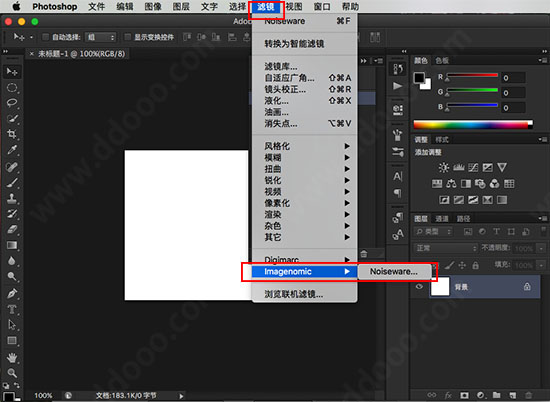Choose the Liquify filter menu item
The width and height of the screenshot is (550, 402).
(304, 101)
